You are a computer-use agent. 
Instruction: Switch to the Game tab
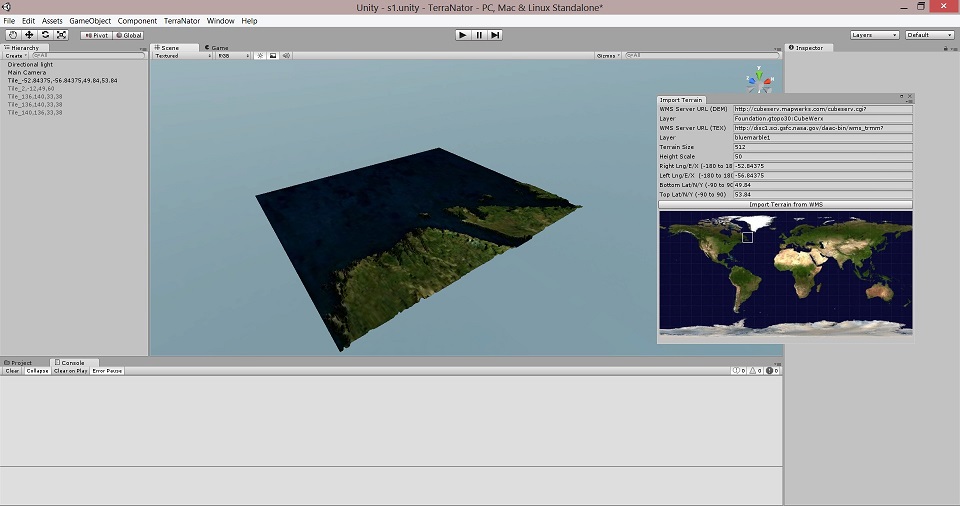(217, 47)
